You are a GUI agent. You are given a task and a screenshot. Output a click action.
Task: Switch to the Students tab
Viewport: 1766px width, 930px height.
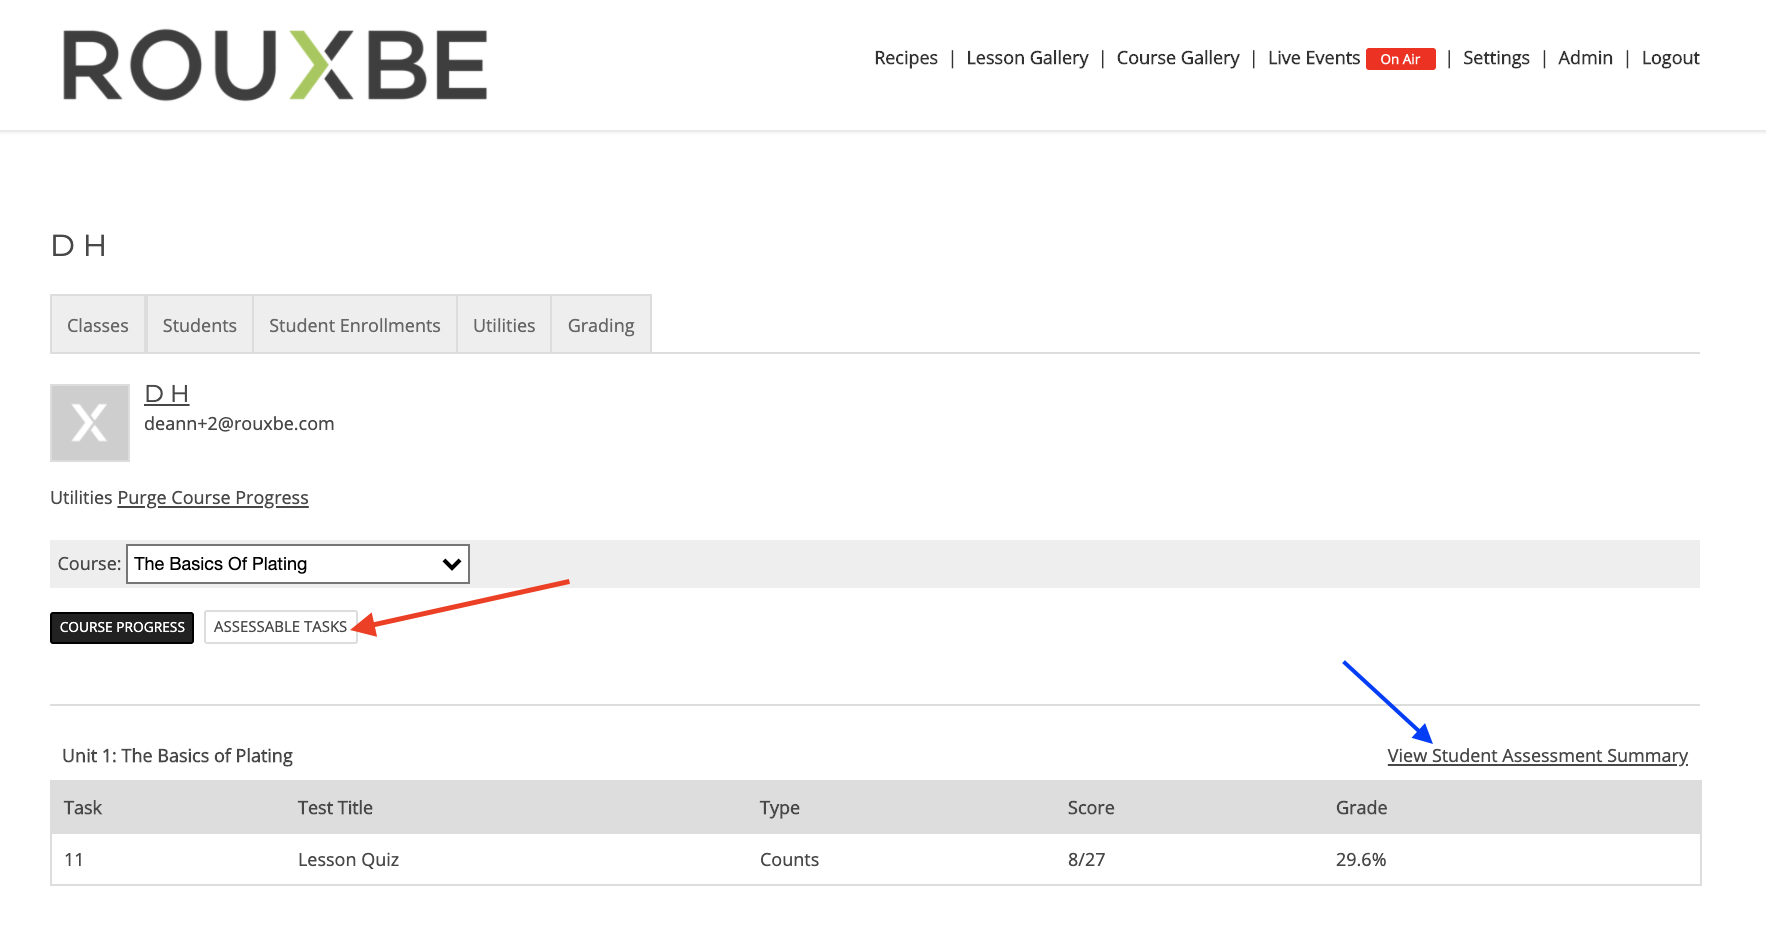point(200,325)
